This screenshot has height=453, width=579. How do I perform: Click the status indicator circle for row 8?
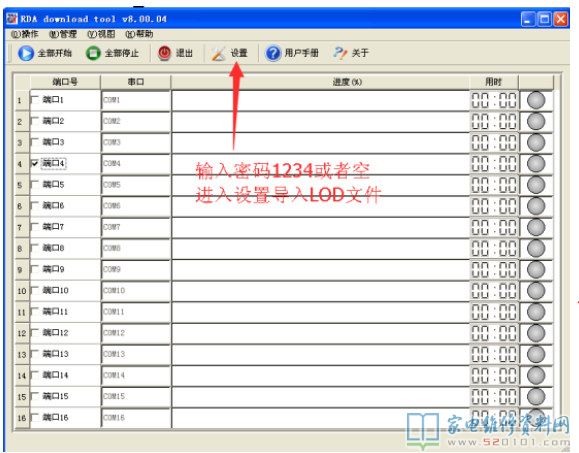536,248
